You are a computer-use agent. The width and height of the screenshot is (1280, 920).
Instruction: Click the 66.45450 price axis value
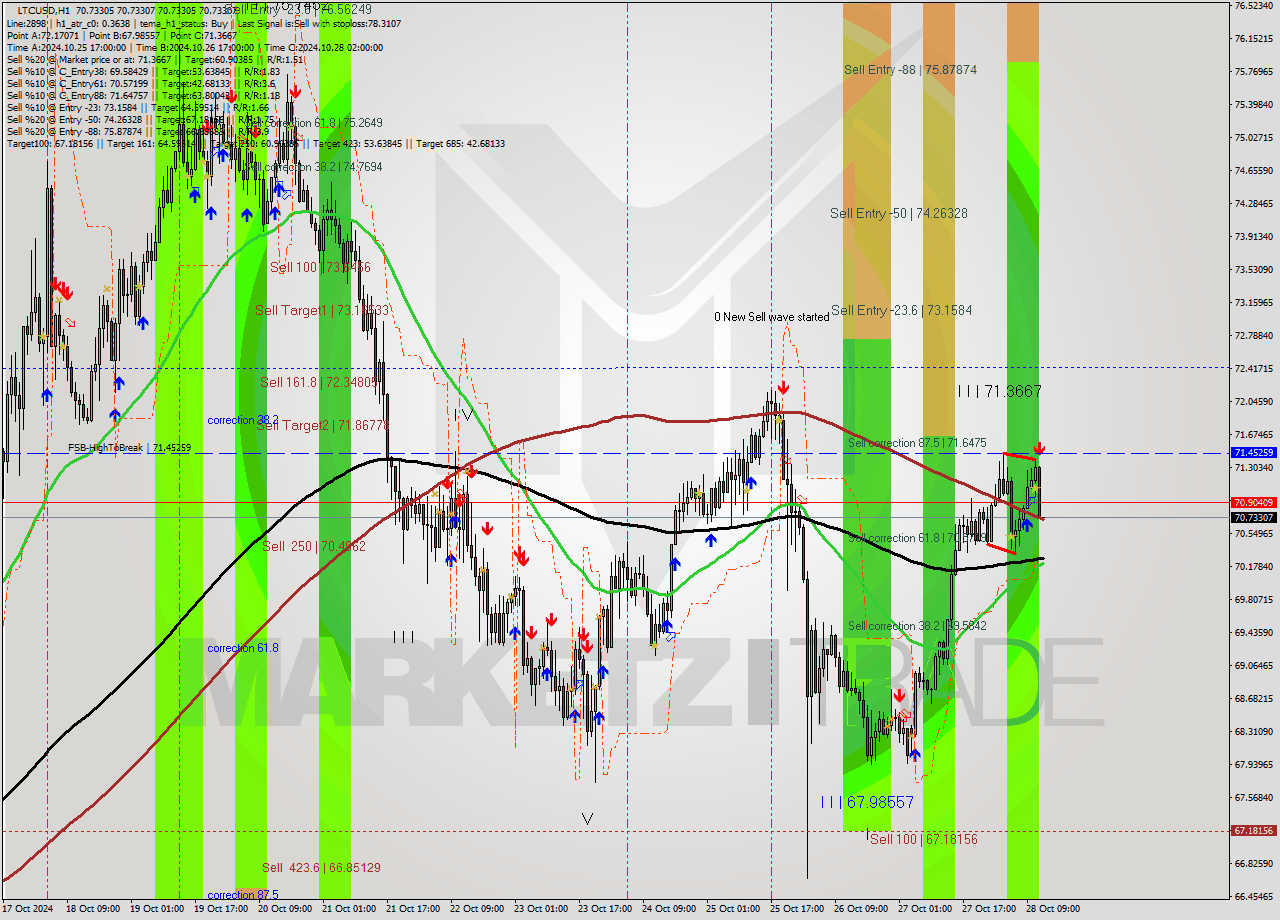click(x=1253, y=896)
